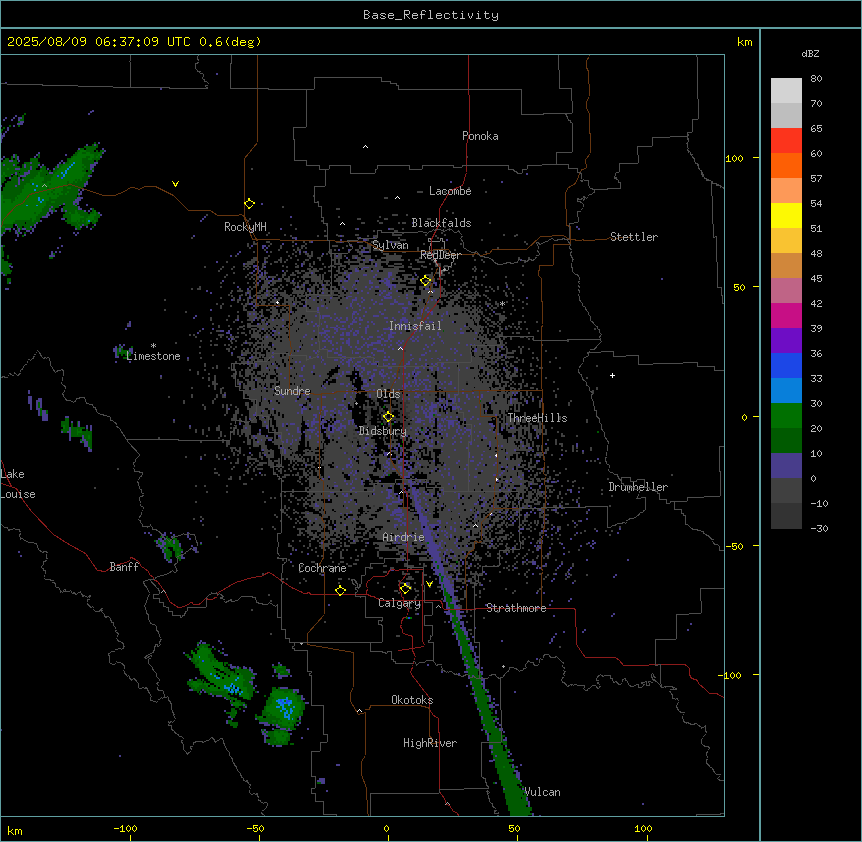862x842 pixels.
Task: Click the Innisfail city label
Action: [x=415, y=326]
